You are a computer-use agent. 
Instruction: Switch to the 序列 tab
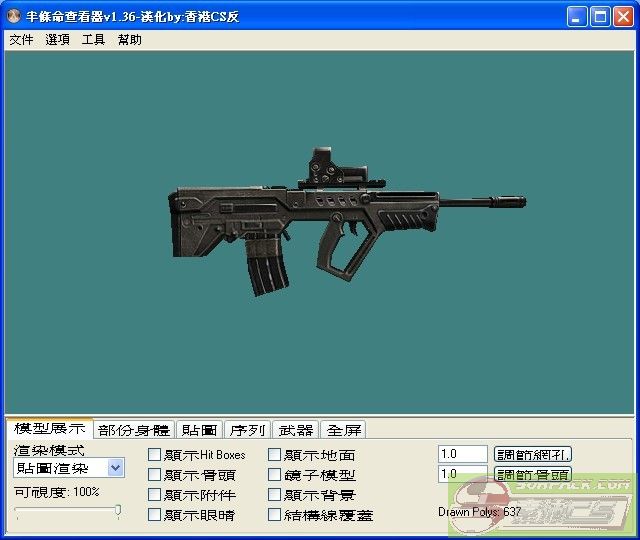(247, 430)
